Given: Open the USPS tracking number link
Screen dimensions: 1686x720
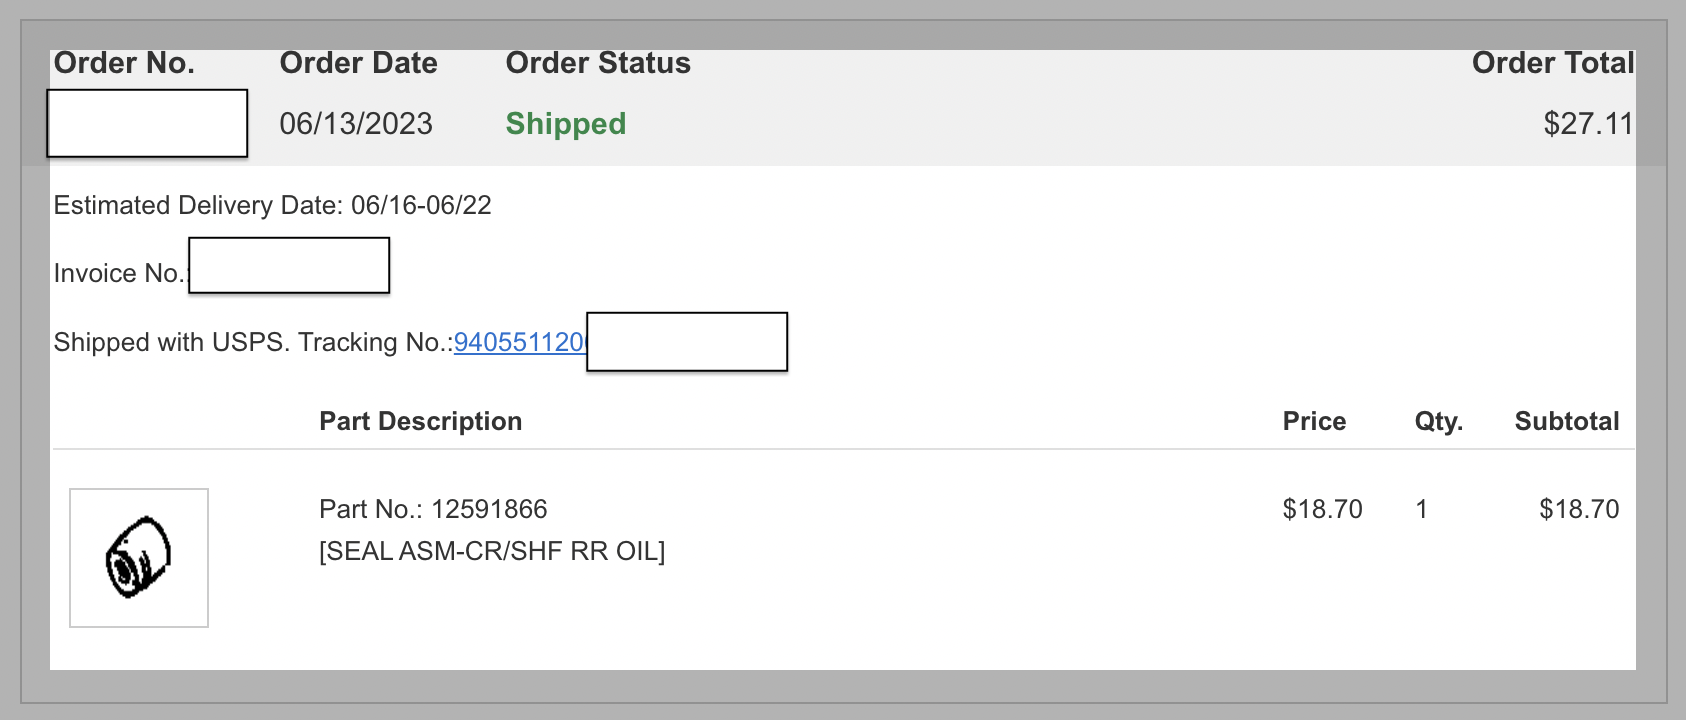Looking at the screenshot, I should 518,342.
